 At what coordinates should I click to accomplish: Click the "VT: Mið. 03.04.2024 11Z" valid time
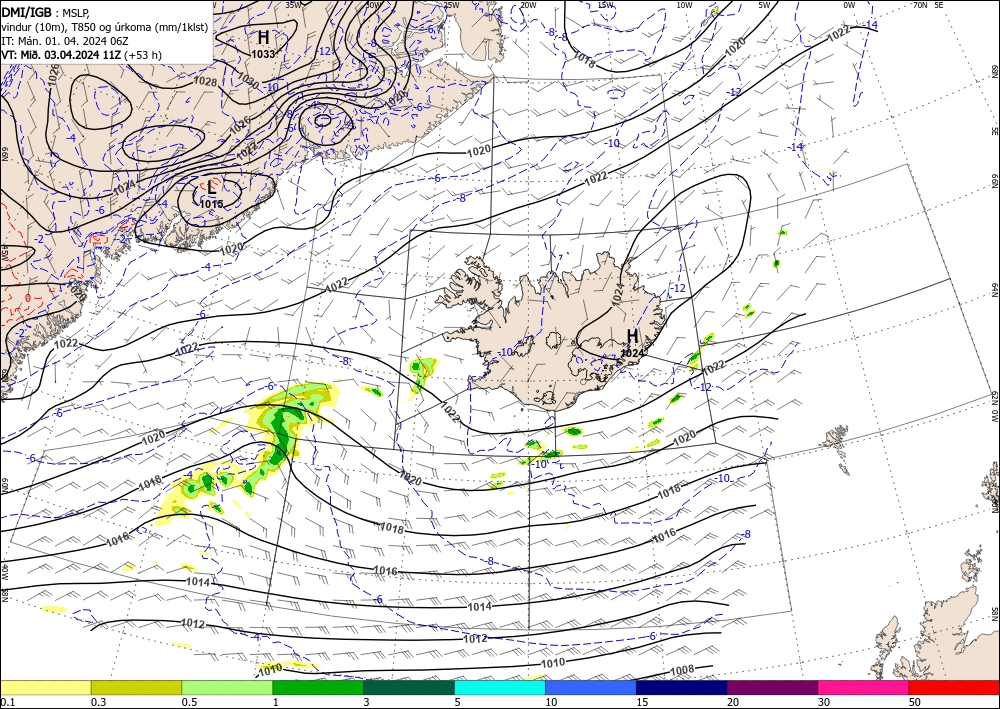tap(61, 55)
